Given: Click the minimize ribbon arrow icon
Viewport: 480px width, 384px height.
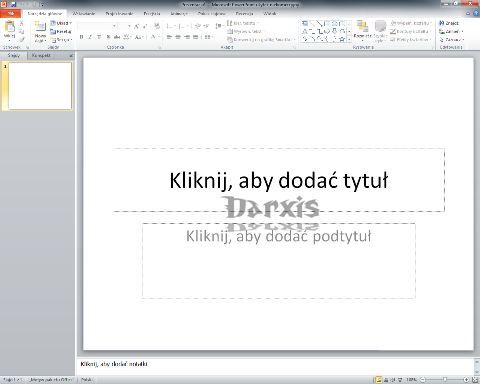Looking at the screenshot, I should 468,13.
